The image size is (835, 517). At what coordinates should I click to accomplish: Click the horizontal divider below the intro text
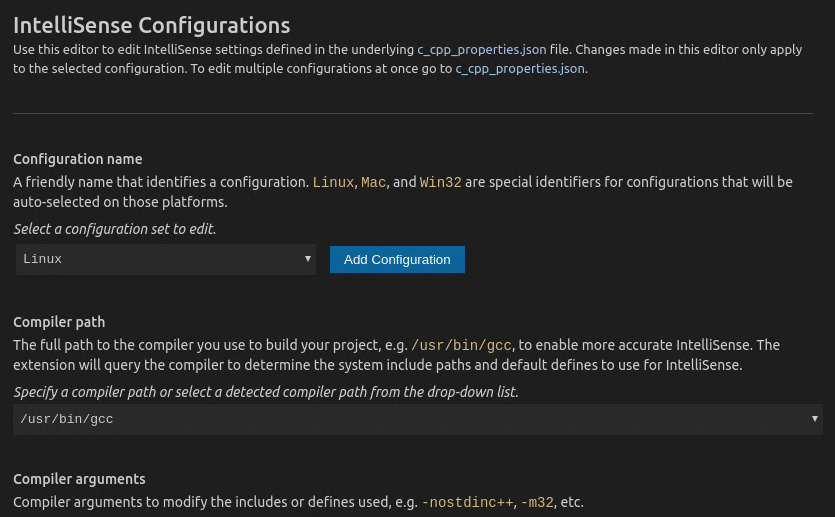coord(417,114)
